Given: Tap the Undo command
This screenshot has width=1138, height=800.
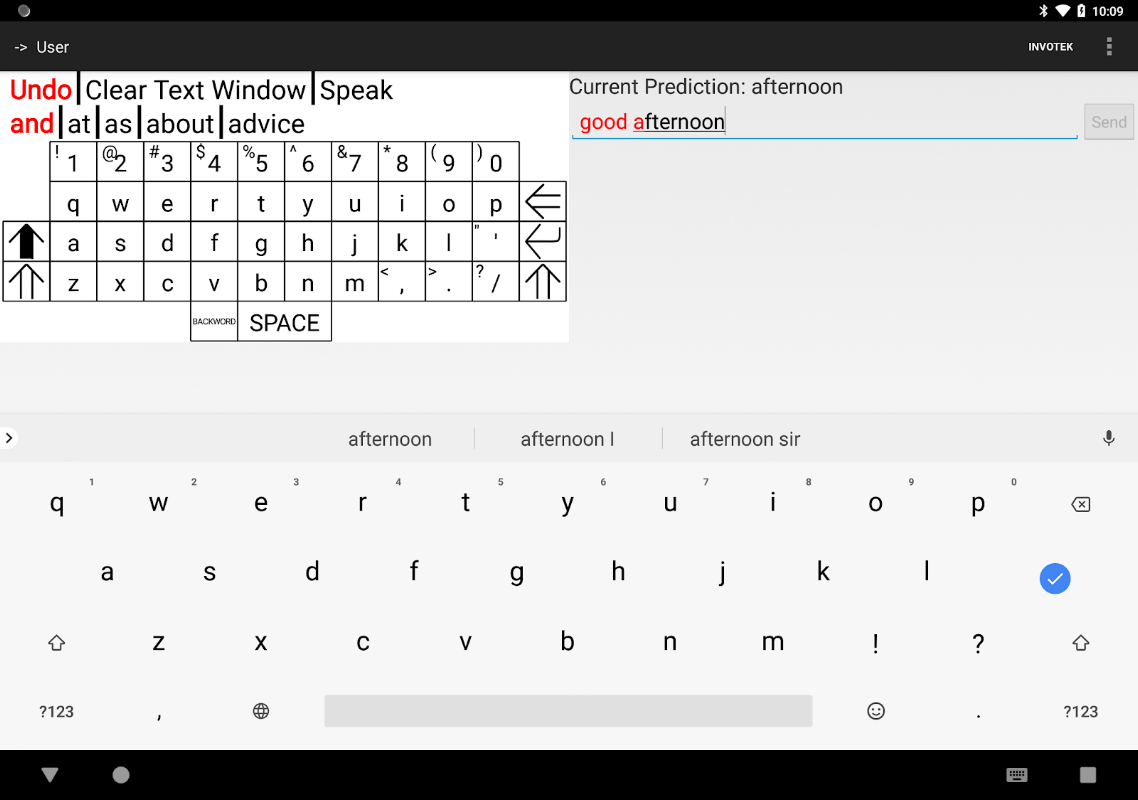Looking at the screenshot, I should point(41,90).
